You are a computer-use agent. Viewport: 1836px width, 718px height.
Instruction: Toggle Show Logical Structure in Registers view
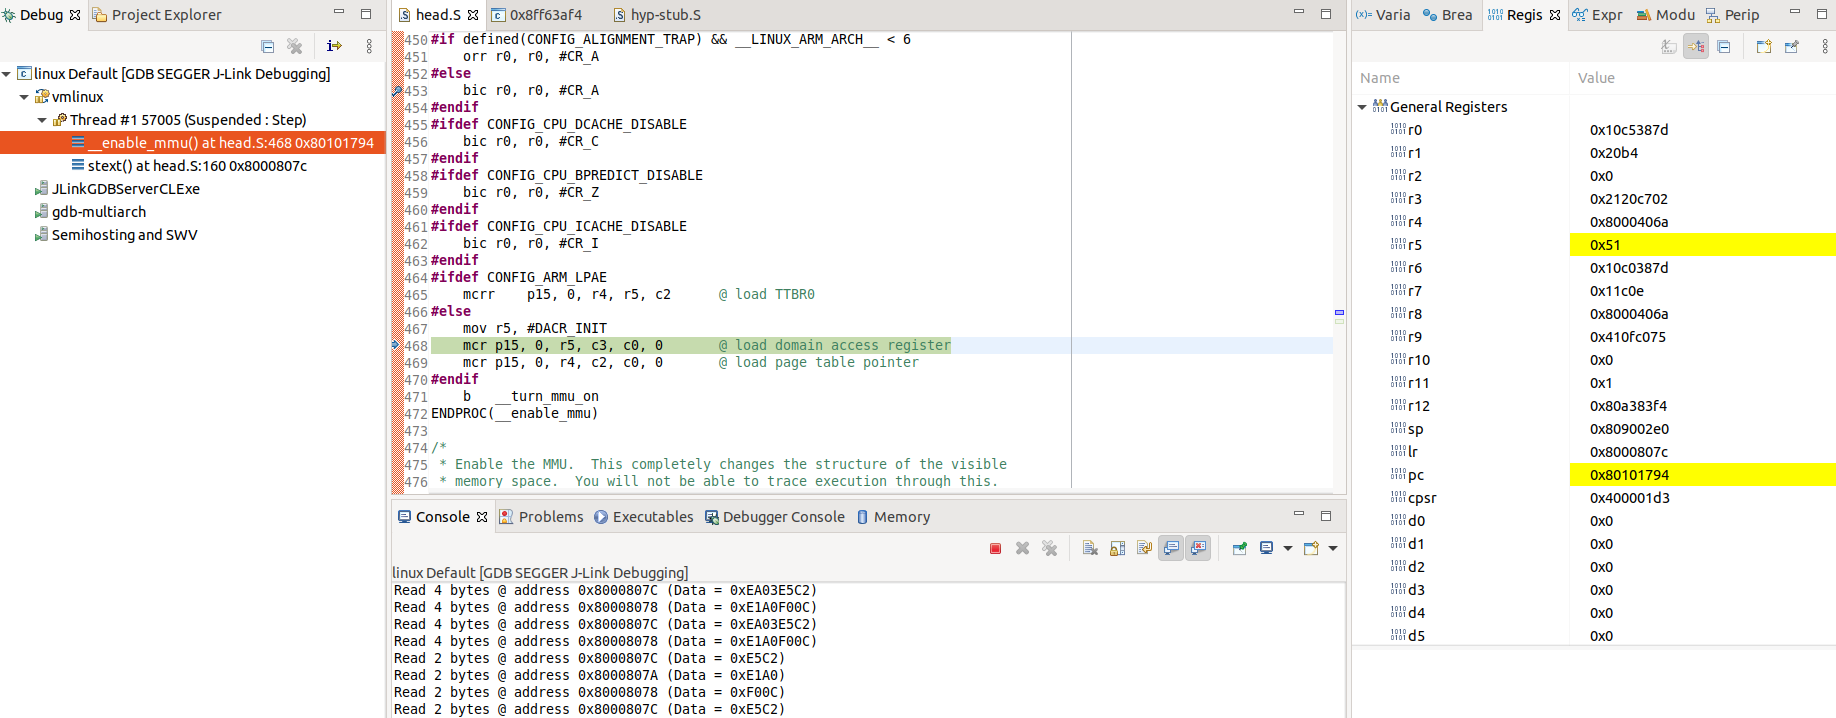point(1696,46)
